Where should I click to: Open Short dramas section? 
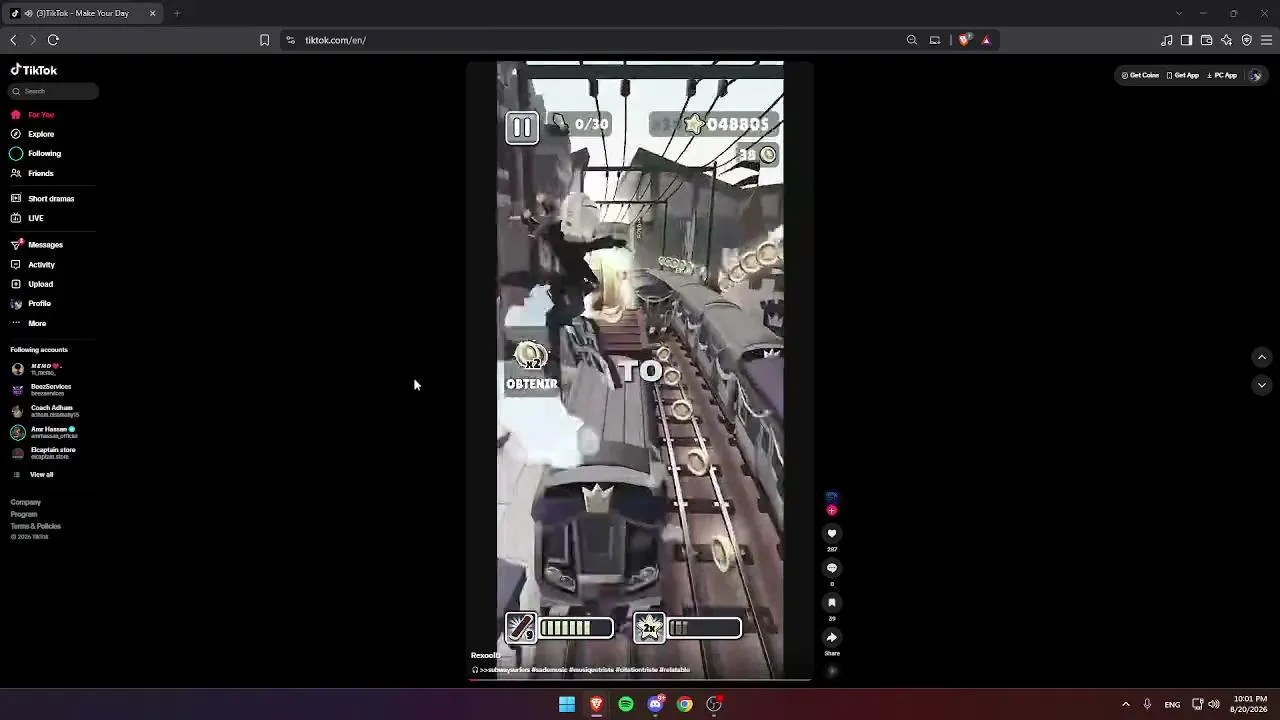click(43, 199)
